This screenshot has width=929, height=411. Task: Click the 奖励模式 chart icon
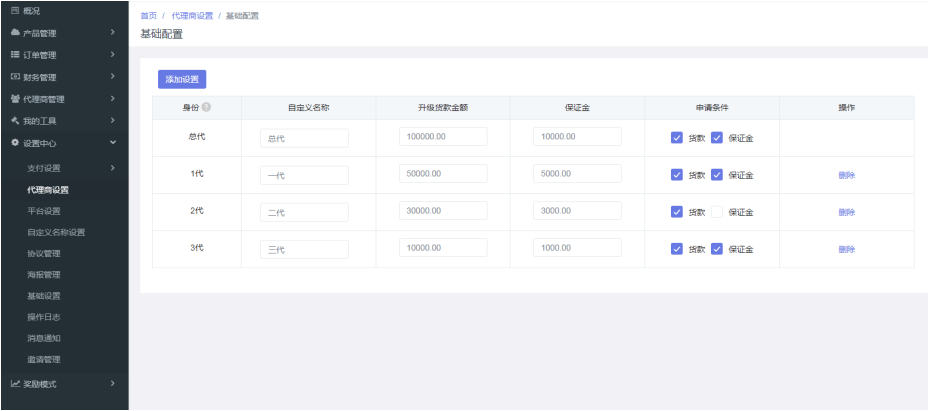[15, 383]
